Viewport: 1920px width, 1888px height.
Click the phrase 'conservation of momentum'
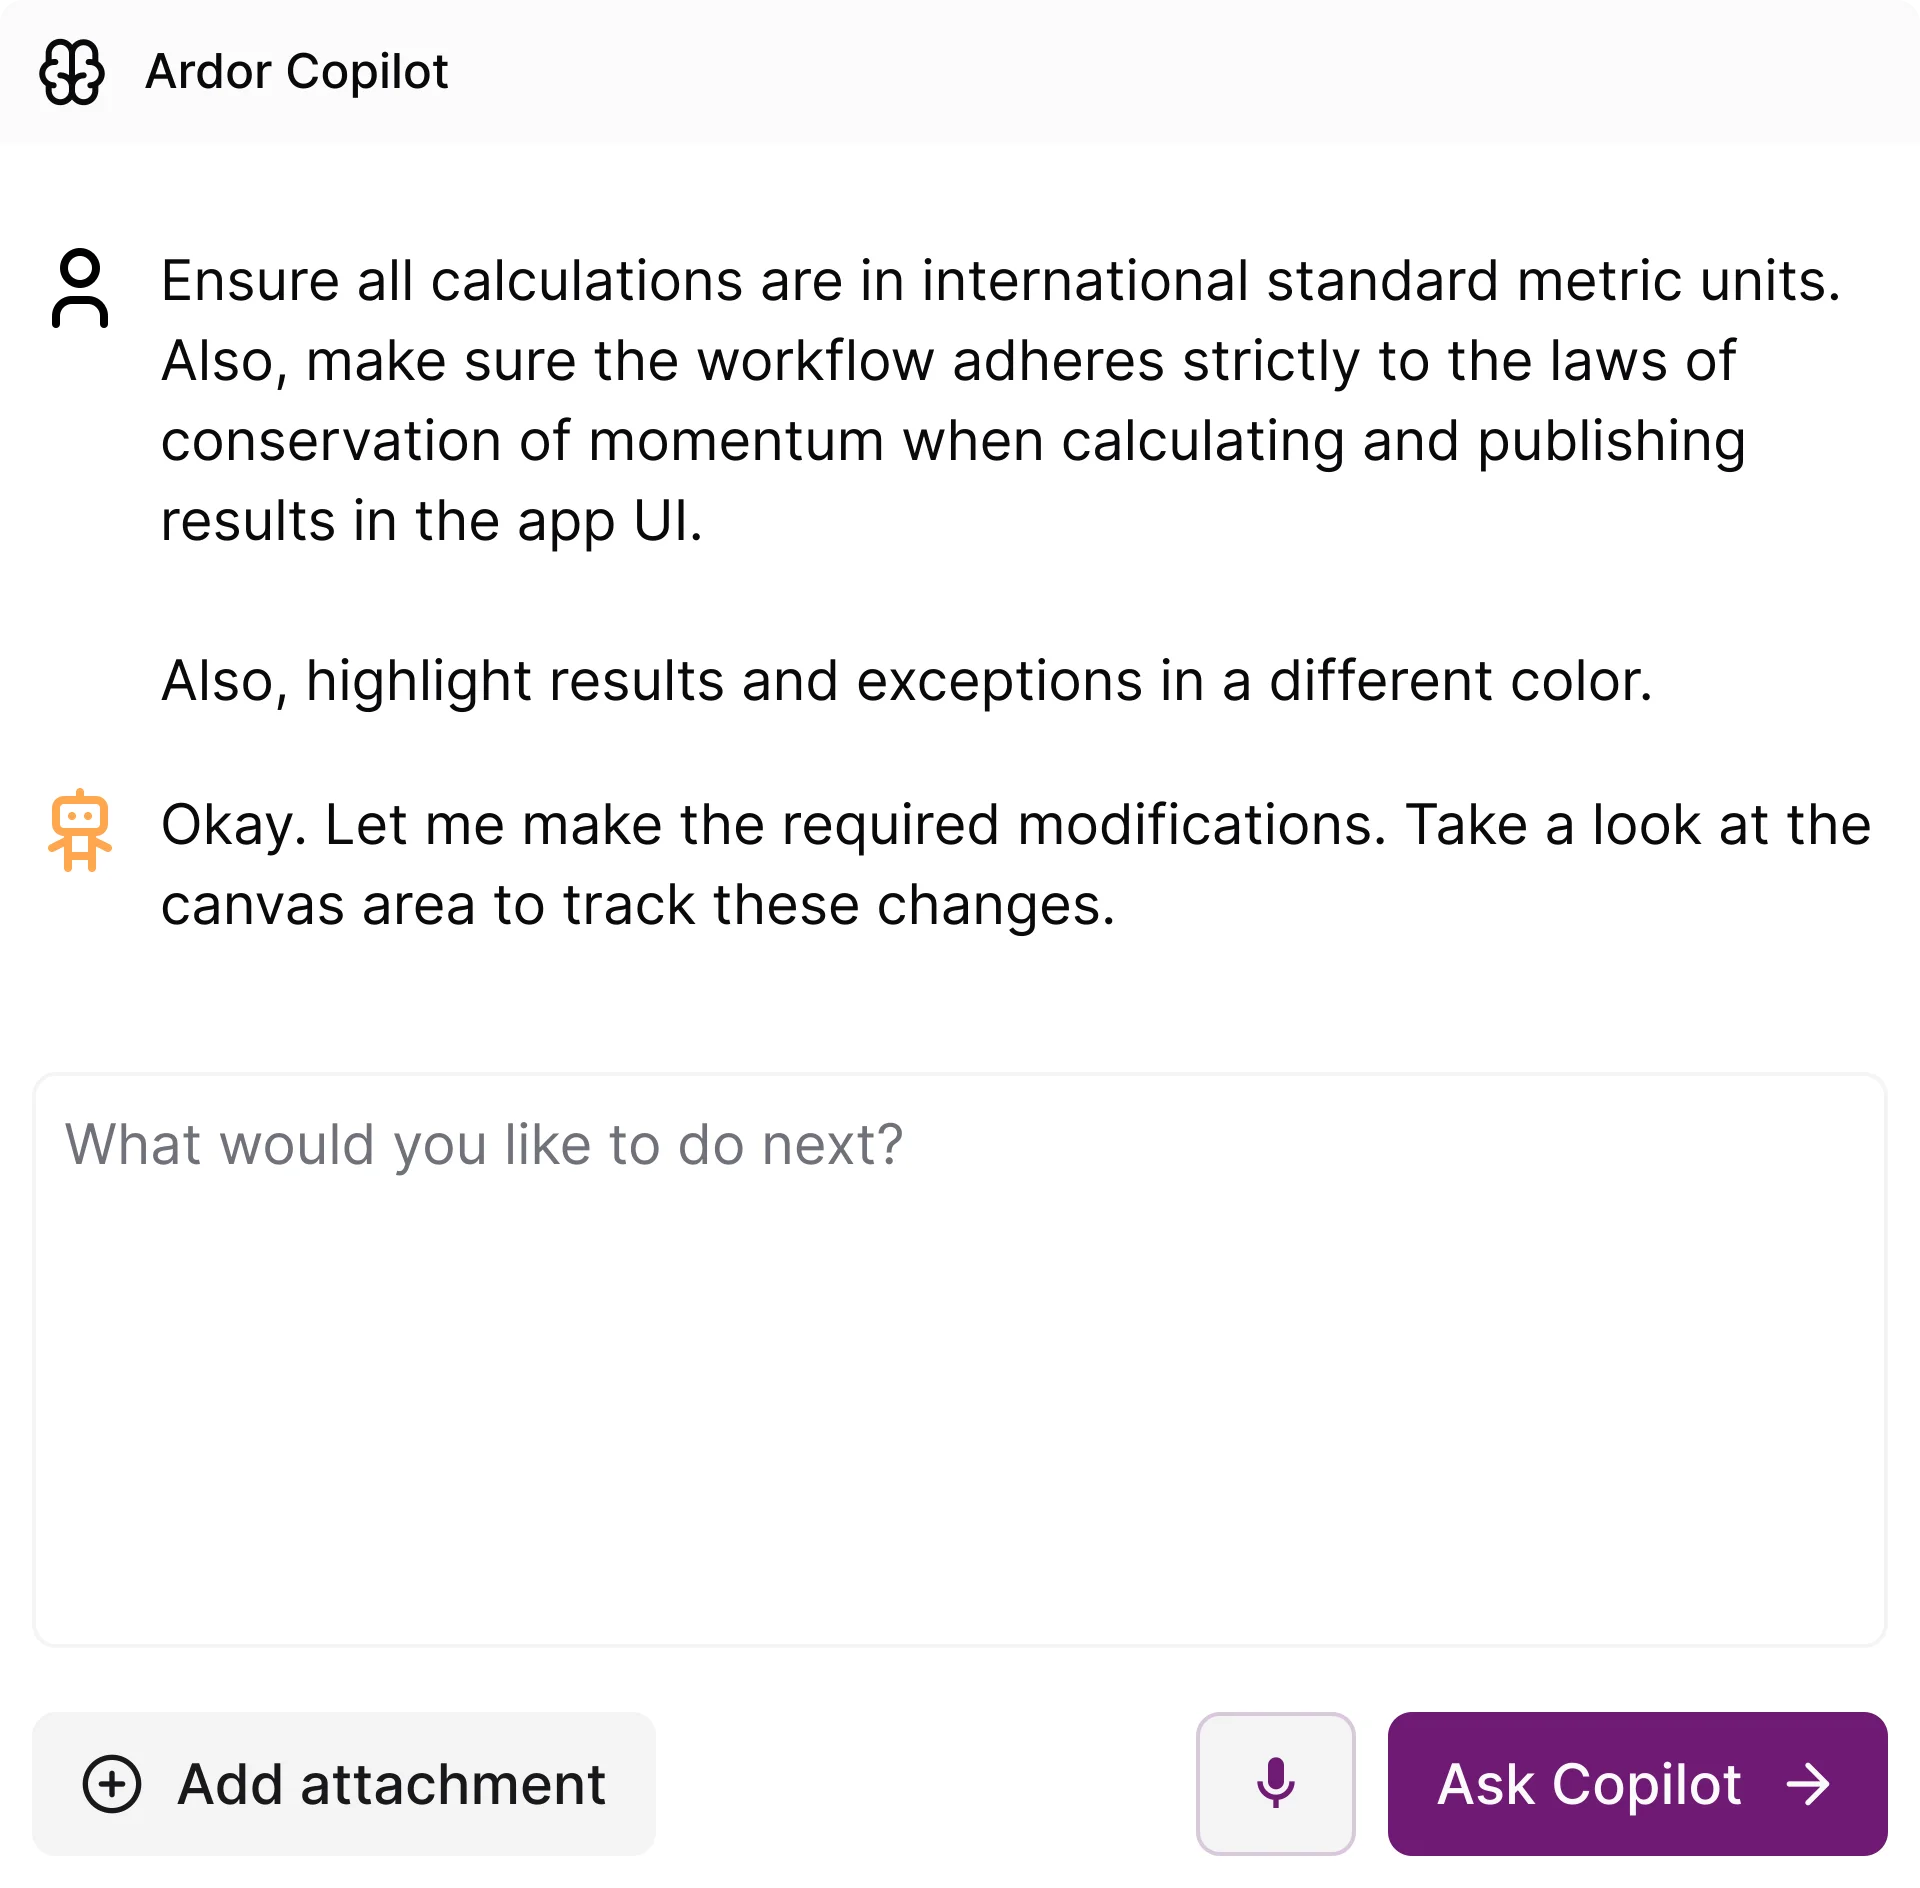click(522, 441)
